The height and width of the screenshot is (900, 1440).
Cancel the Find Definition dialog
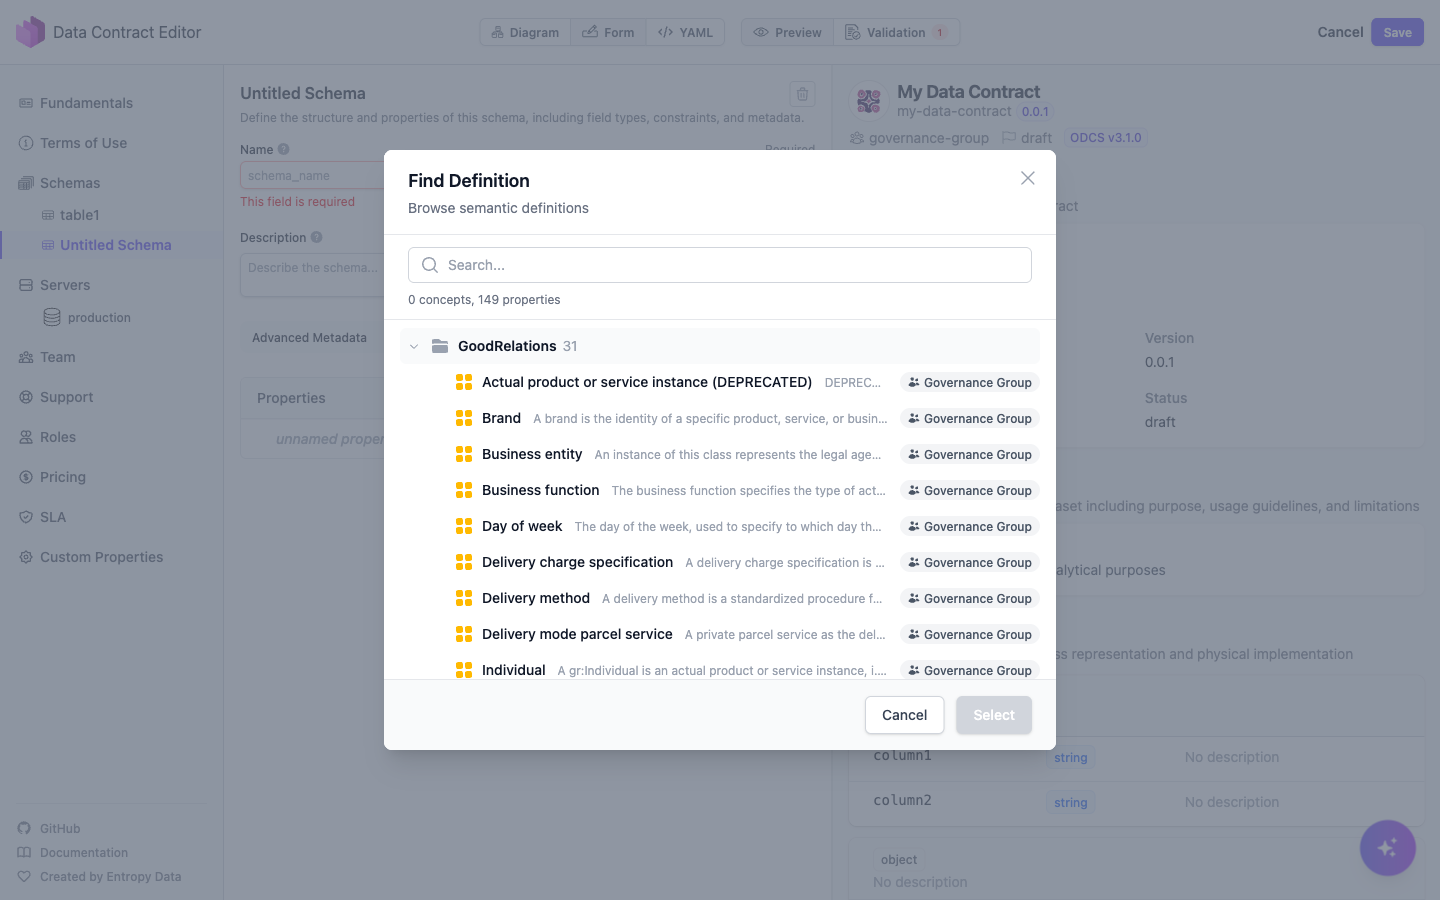(904, 715)
